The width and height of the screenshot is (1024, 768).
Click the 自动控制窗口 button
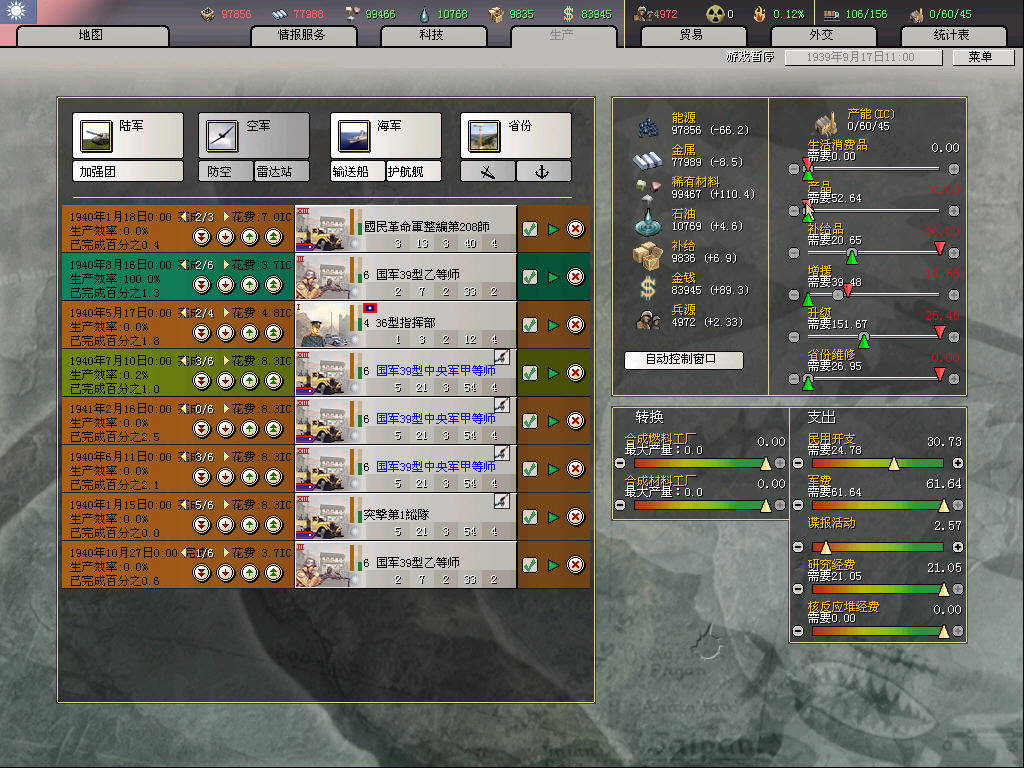[x=684, y=360]
